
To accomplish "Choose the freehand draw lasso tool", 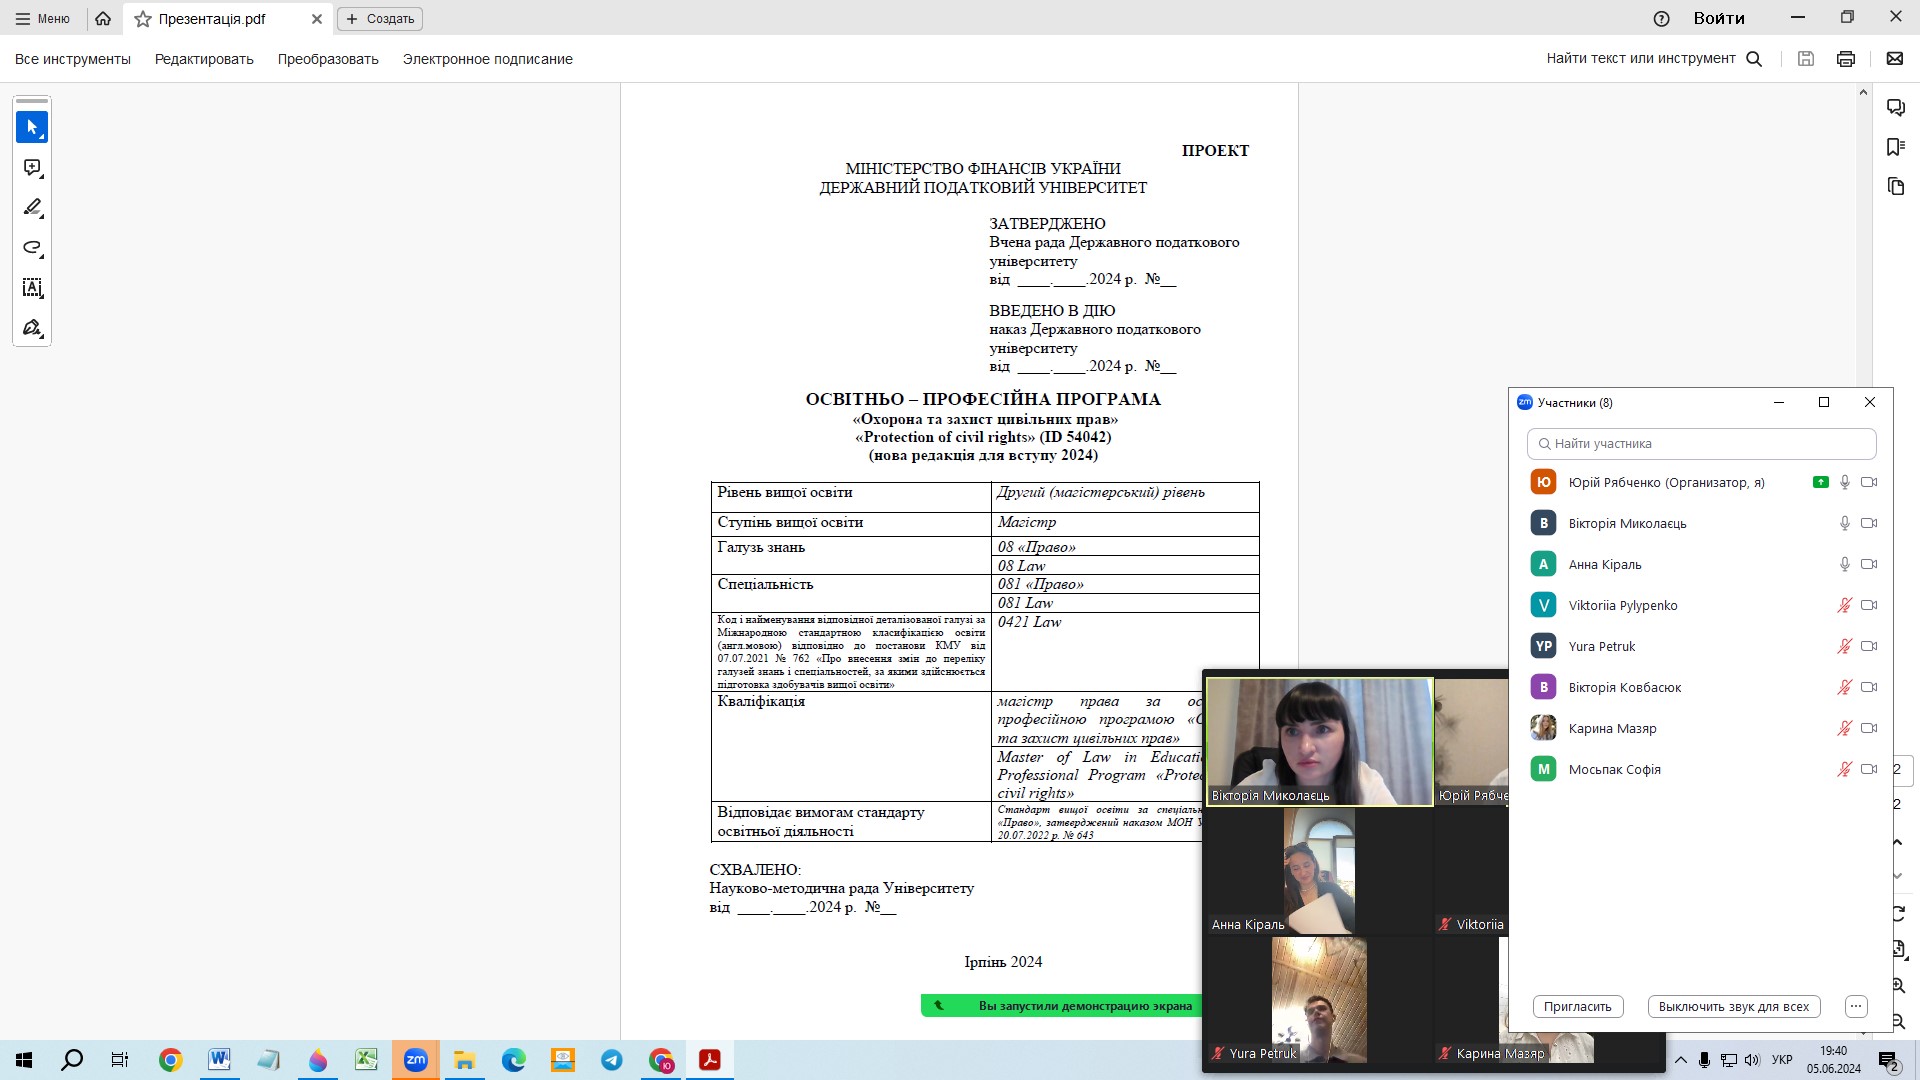I will pos(32,248).
